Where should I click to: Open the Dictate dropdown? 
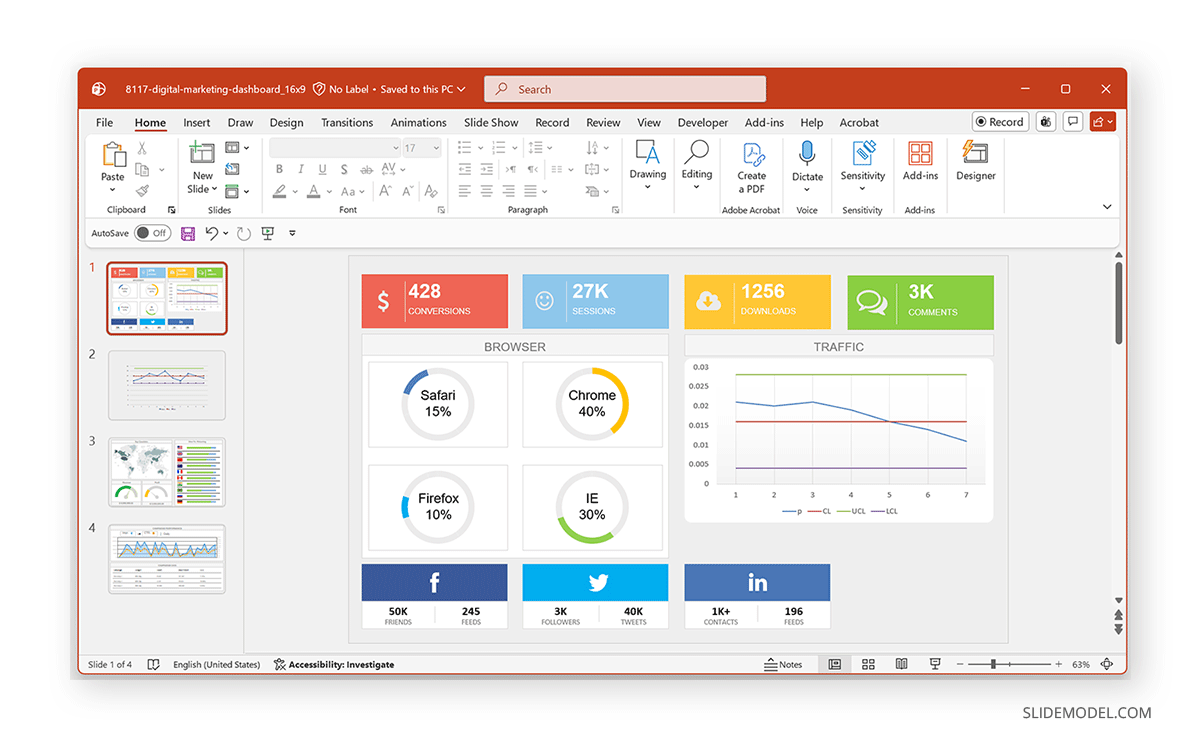(x=807, y=189)
